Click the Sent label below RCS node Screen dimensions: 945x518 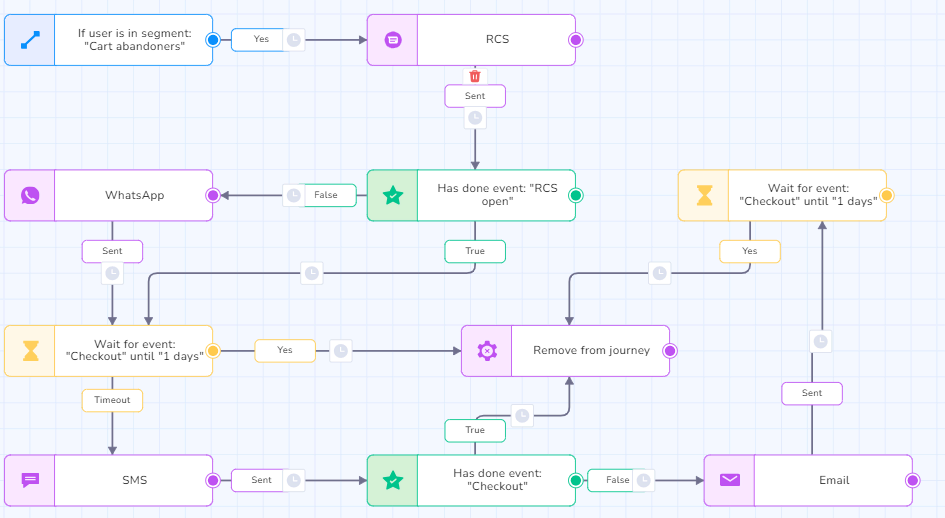475,96
